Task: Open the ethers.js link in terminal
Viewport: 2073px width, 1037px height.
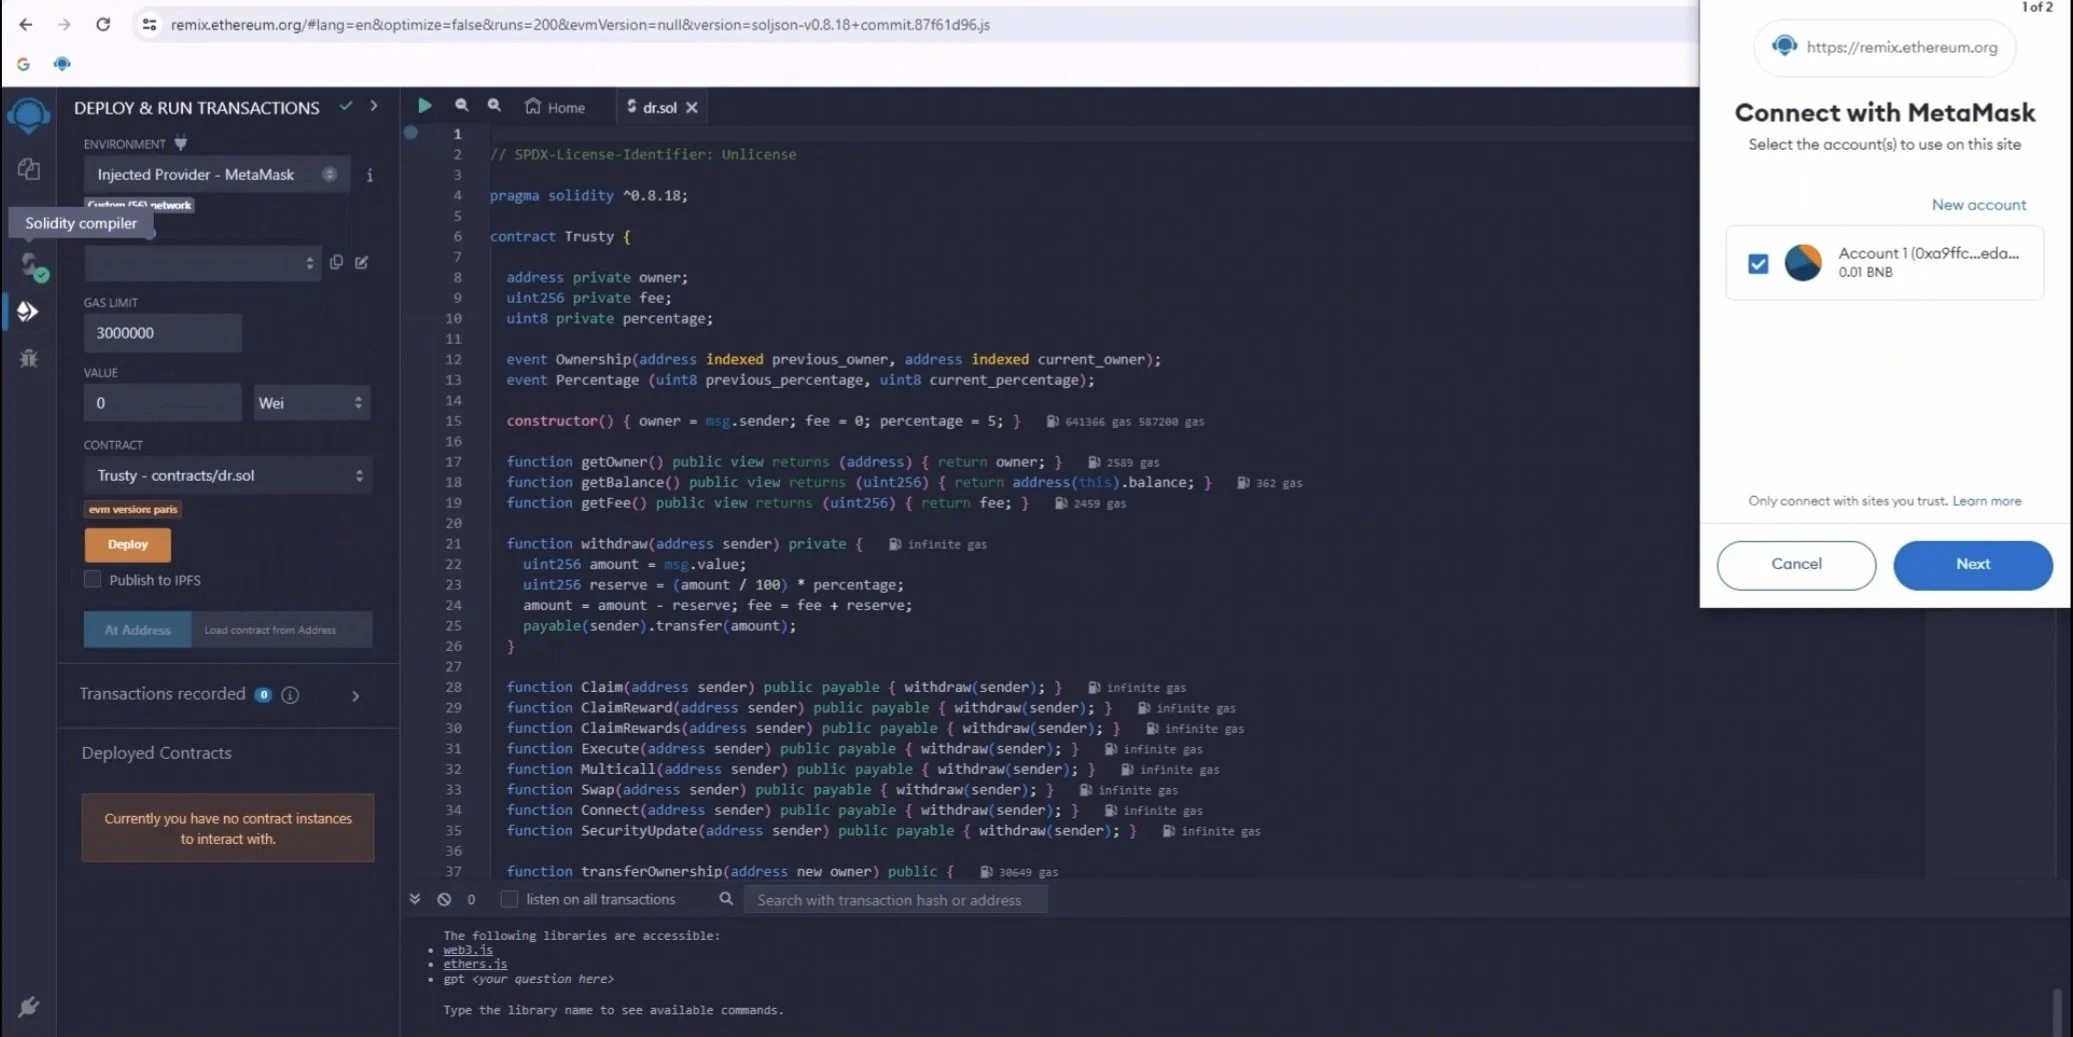Action: pyautogui.click(x=475, y=964)
